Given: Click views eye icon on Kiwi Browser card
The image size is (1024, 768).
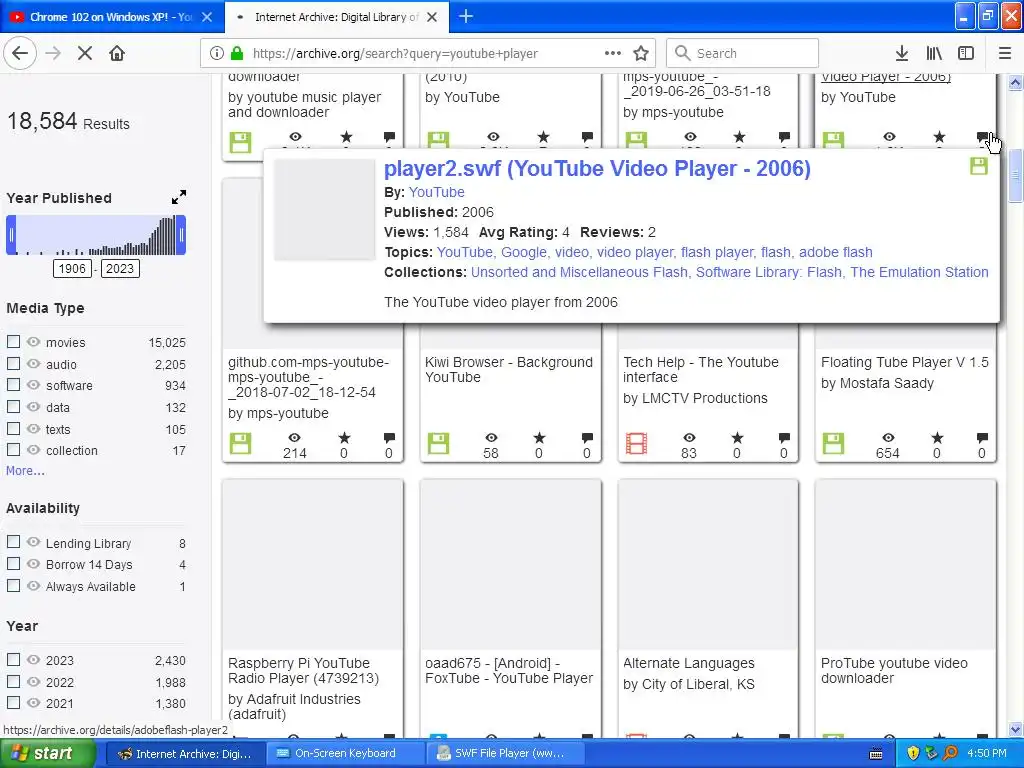Looking at the screenshot, I should [x=491, y=438].
